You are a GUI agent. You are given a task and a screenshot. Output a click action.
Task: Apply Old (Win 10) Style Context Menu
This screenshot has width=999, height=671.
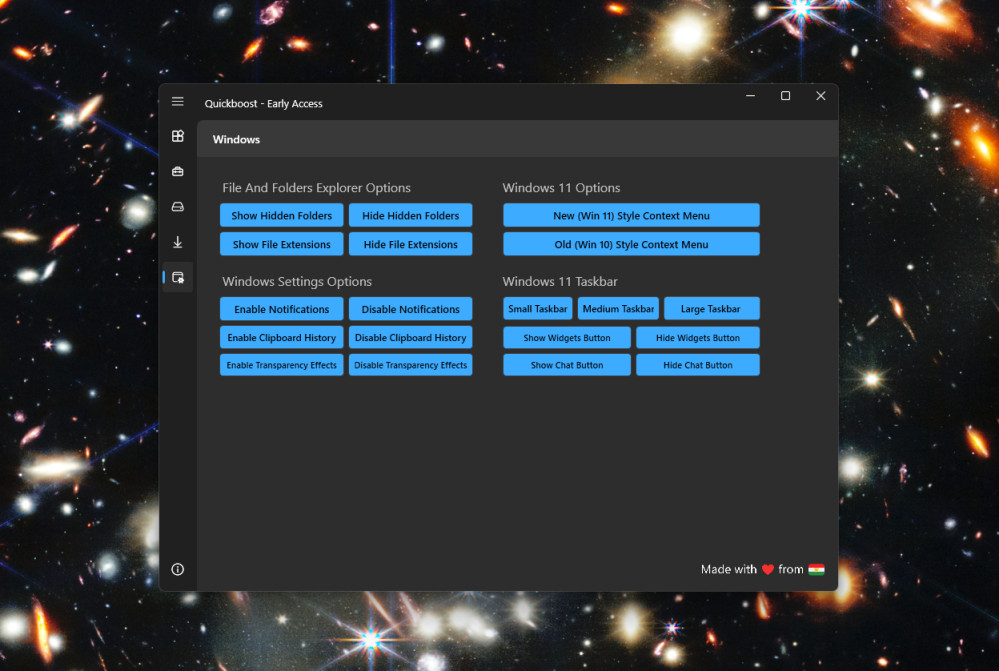pos(631,244)
